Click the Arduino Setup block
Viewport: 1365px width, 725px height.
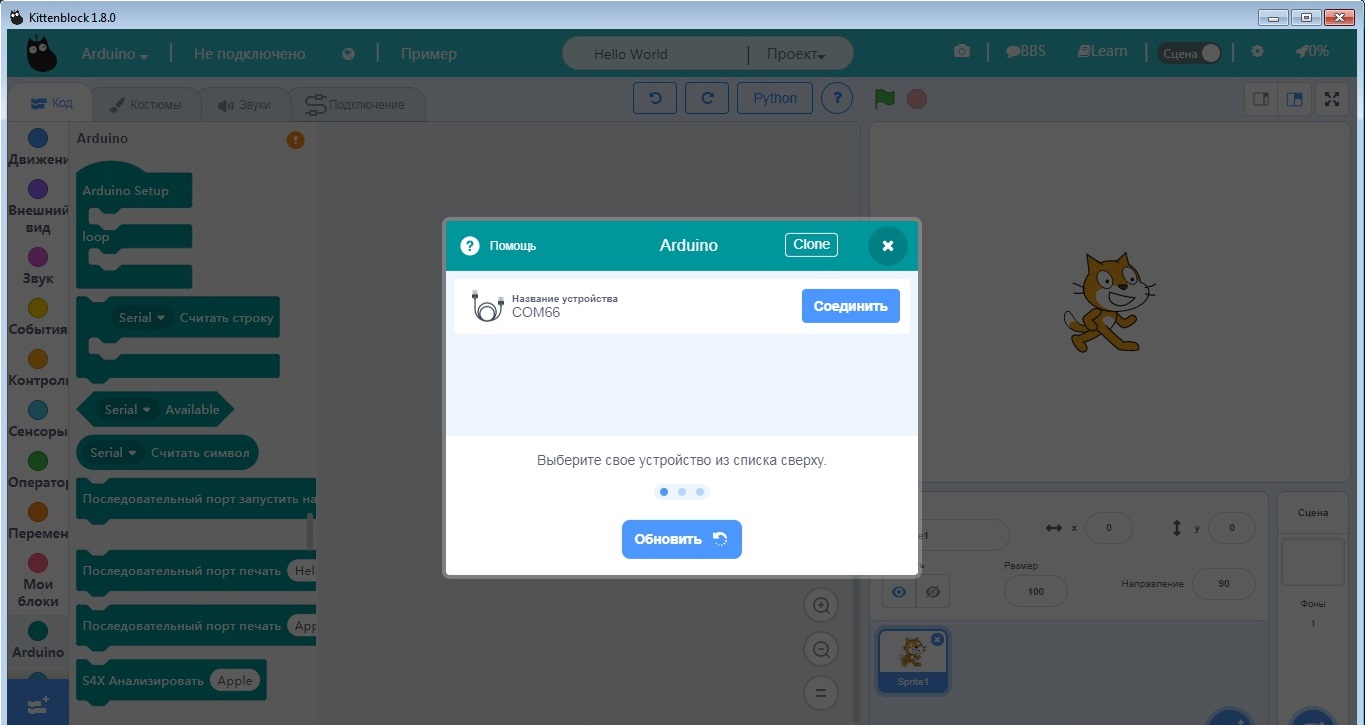click(x=127, y=190)
